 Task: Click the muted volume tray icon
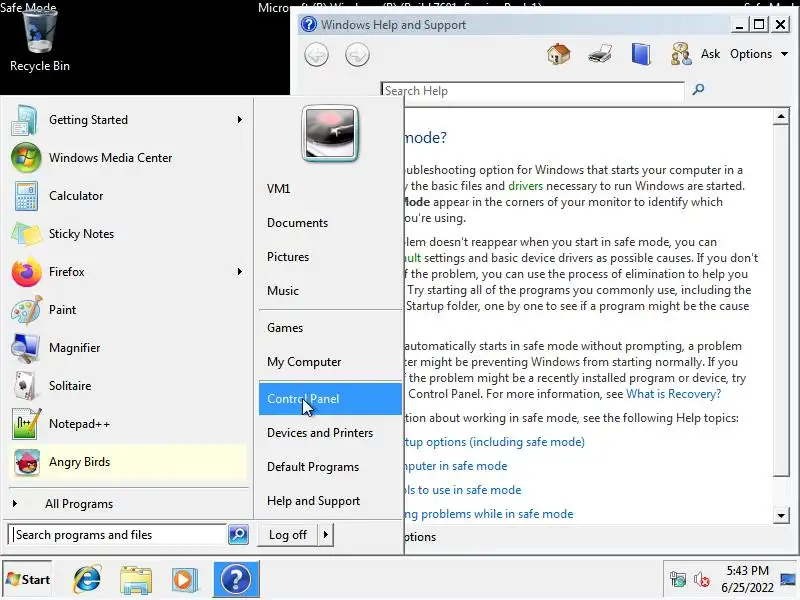702,580
